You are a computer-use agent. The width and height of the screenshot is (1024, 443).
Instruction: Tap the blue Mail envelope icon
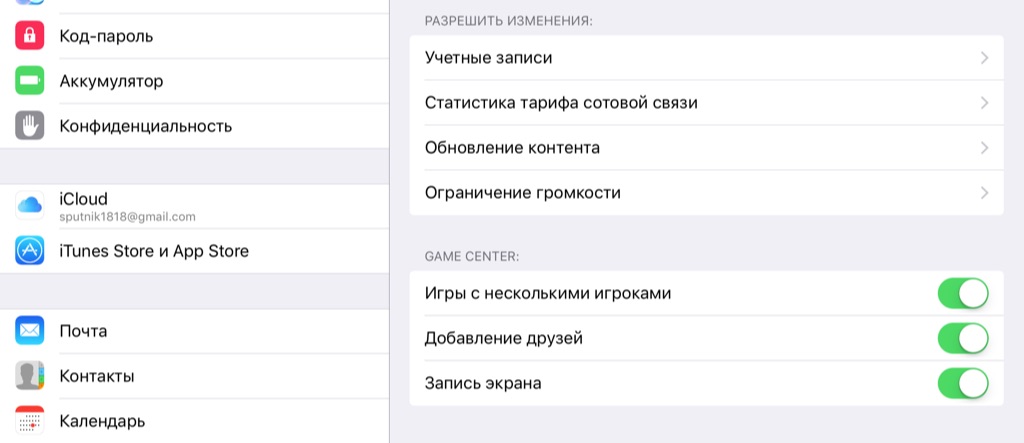click(x=30, y=331)
